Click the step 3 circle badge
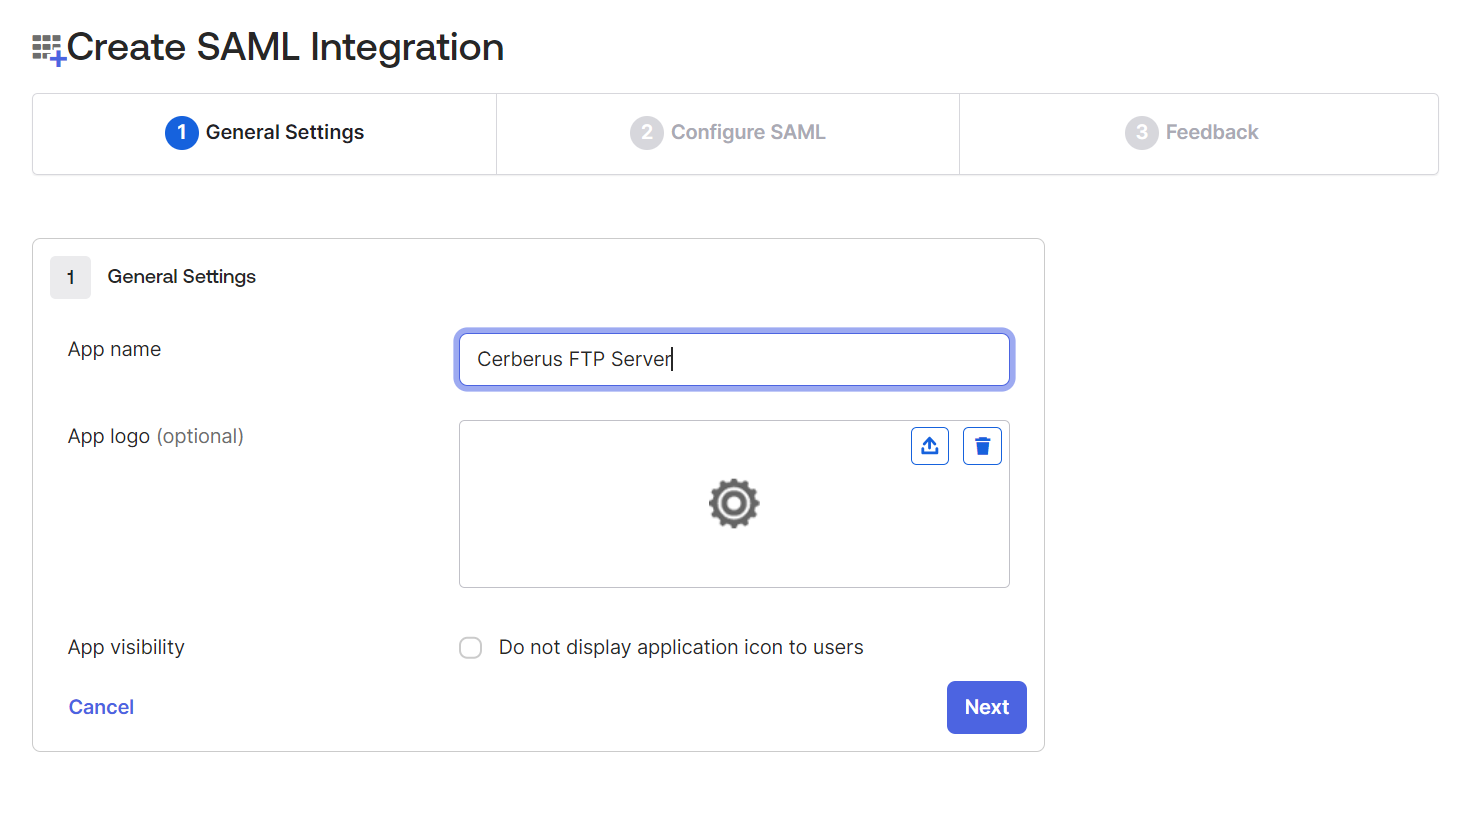The image size is (1468, 813). [1142, 133]
